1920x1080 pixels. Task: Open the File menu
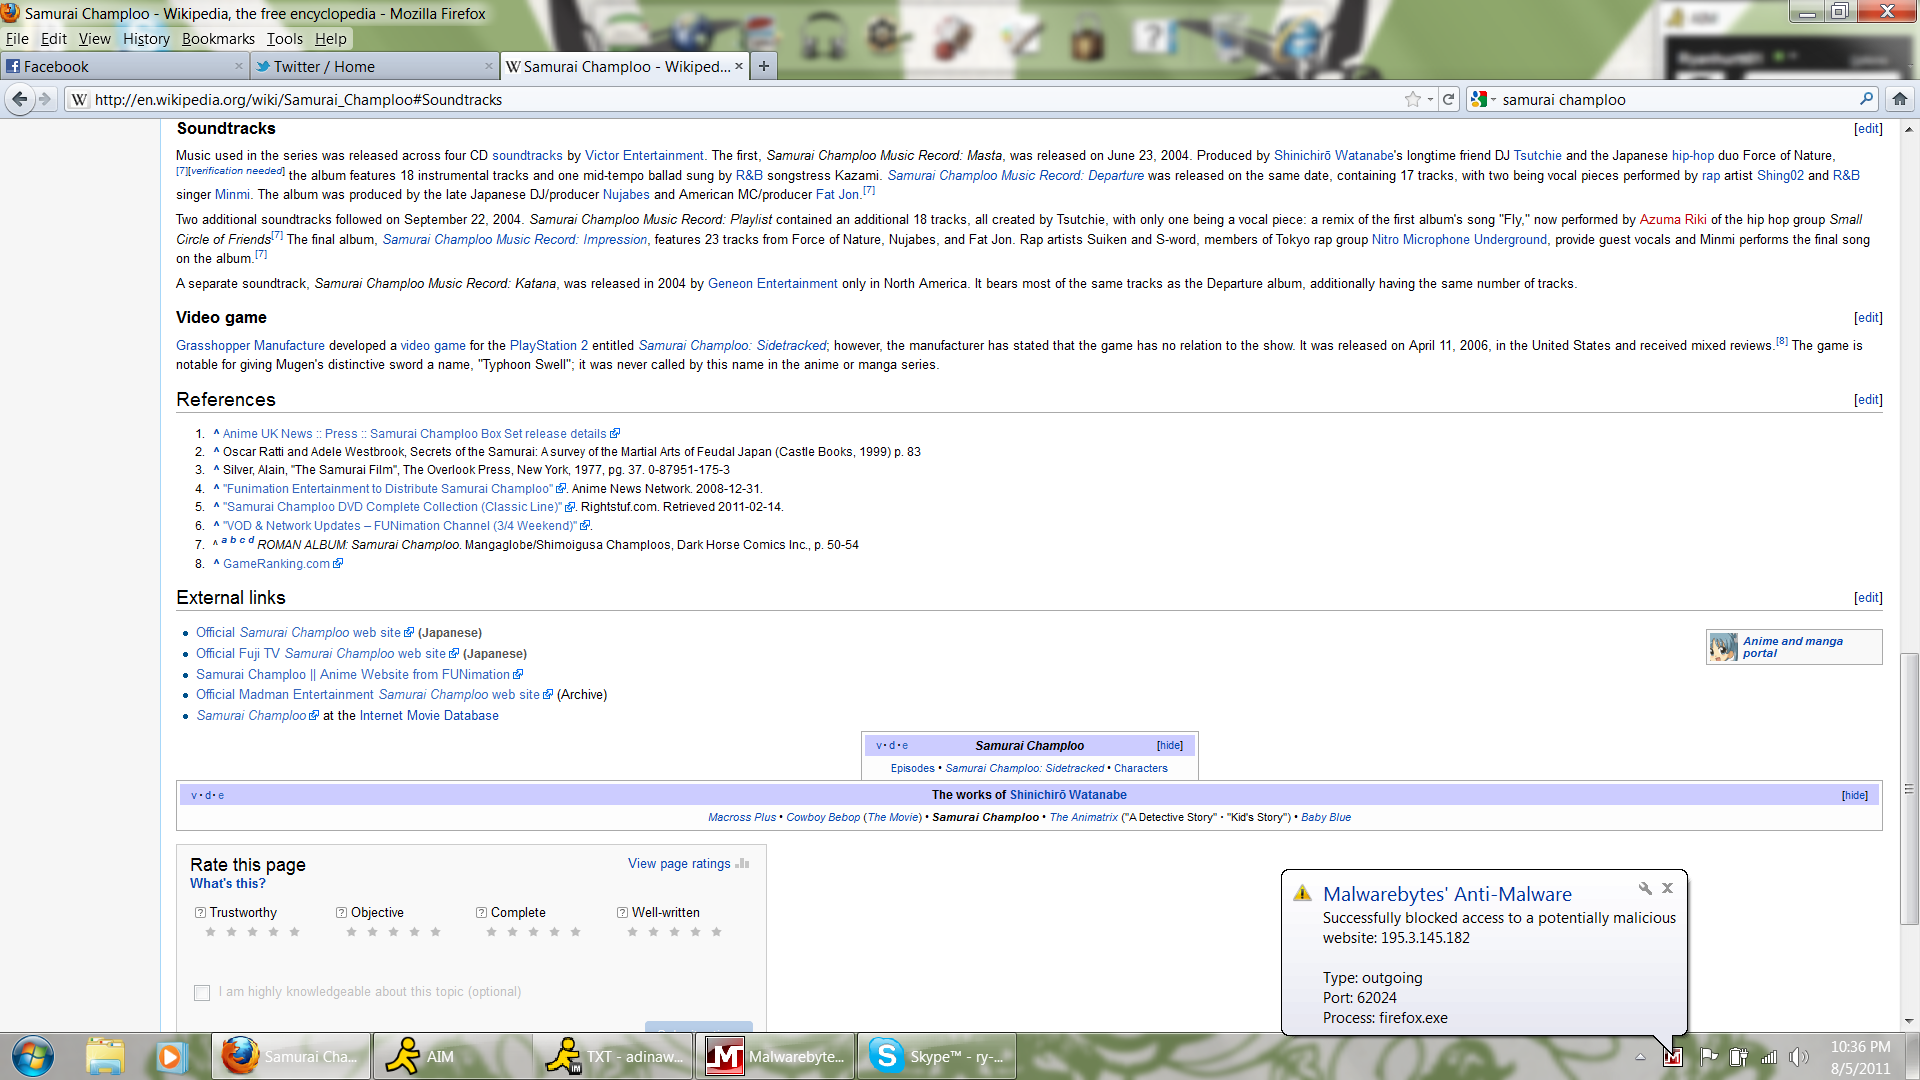pos(17,38)
